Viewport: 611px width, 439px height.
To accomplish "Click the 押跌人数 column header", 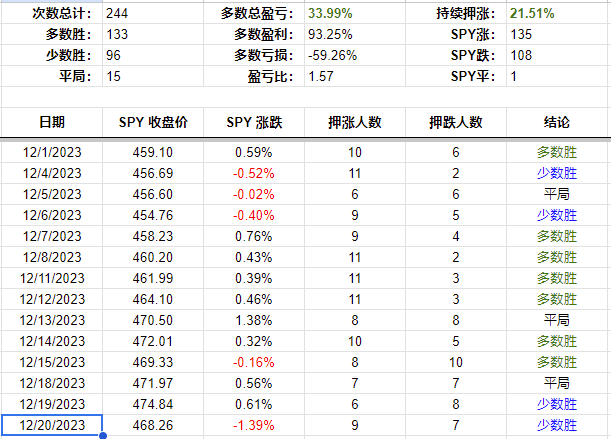I will (x=456, y=122).
